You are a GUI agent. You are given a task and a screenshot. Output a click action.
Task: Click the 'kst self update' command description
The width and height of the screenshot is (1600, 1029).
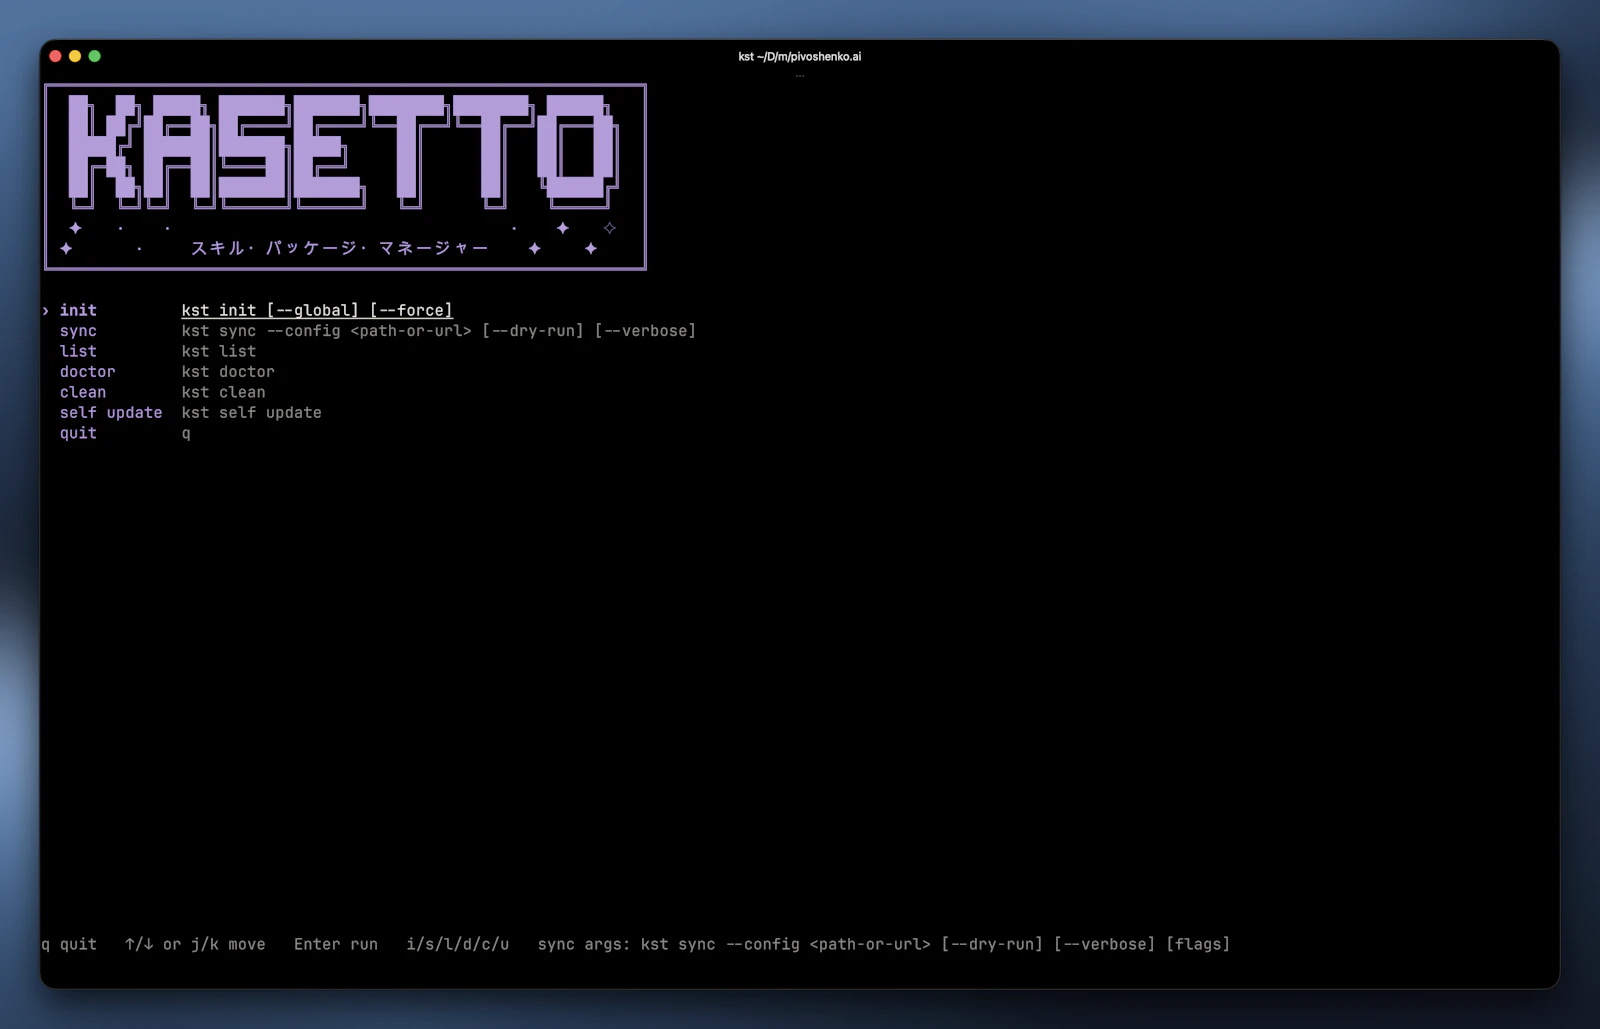[x=252, y=413]
